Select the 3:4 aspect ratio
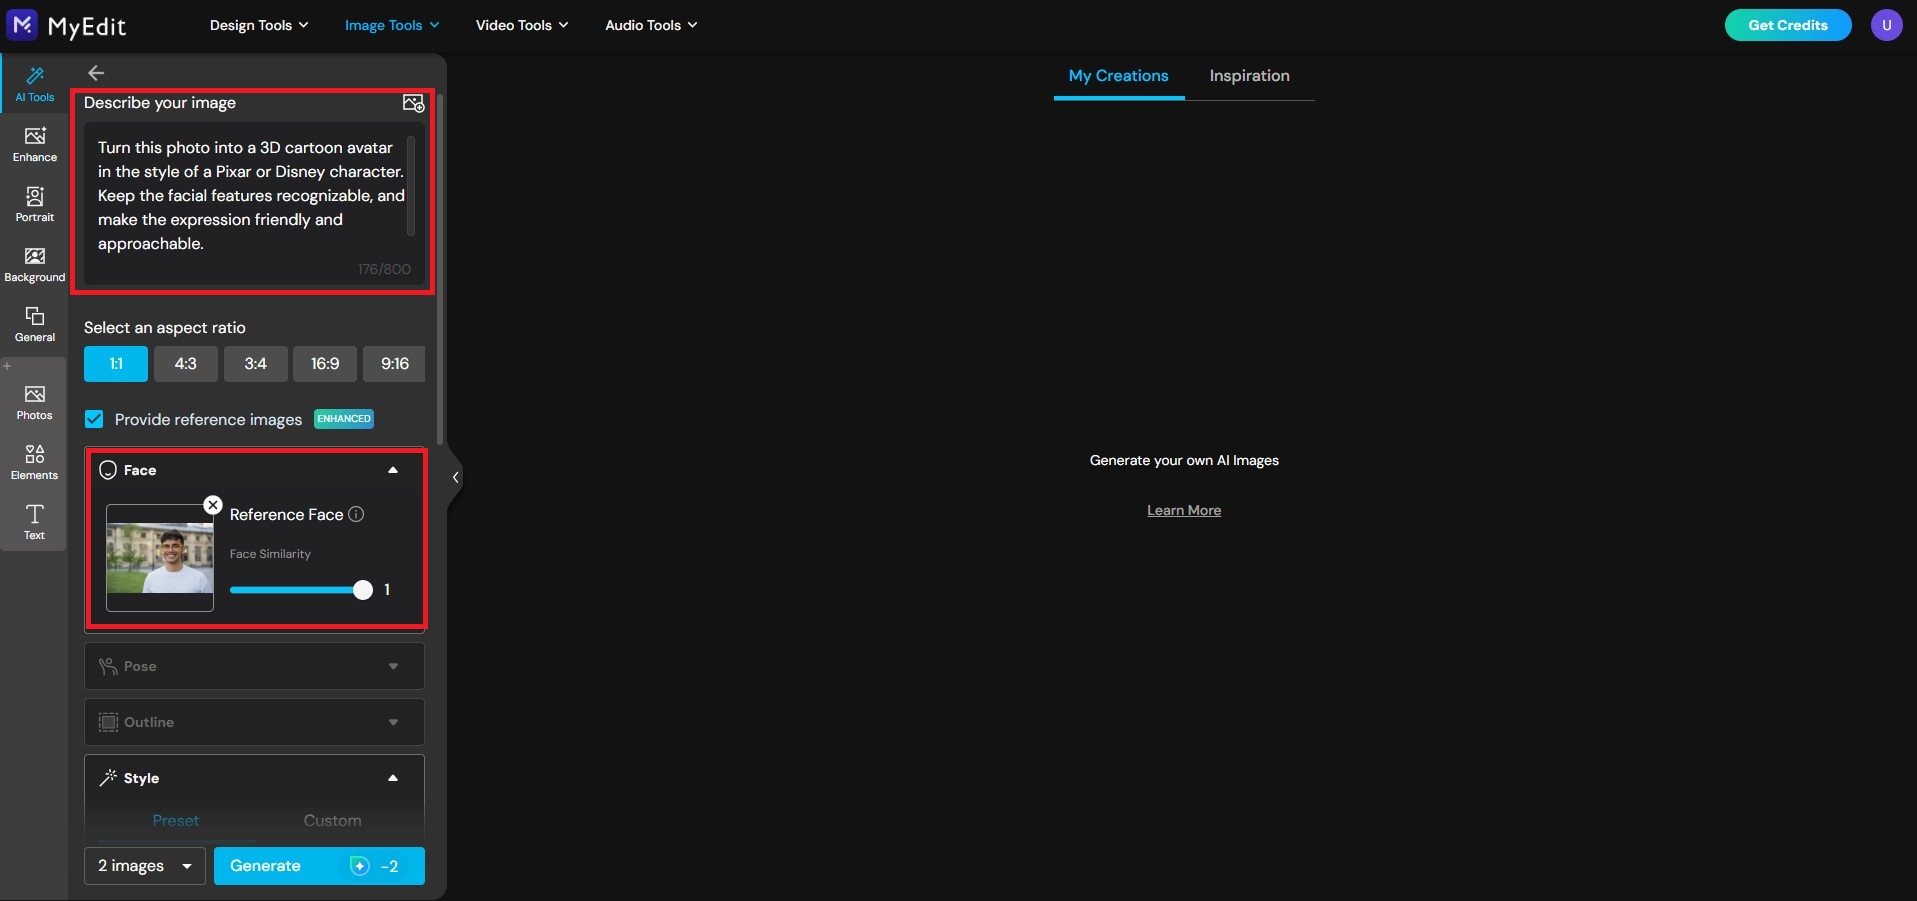 point(256,364)
